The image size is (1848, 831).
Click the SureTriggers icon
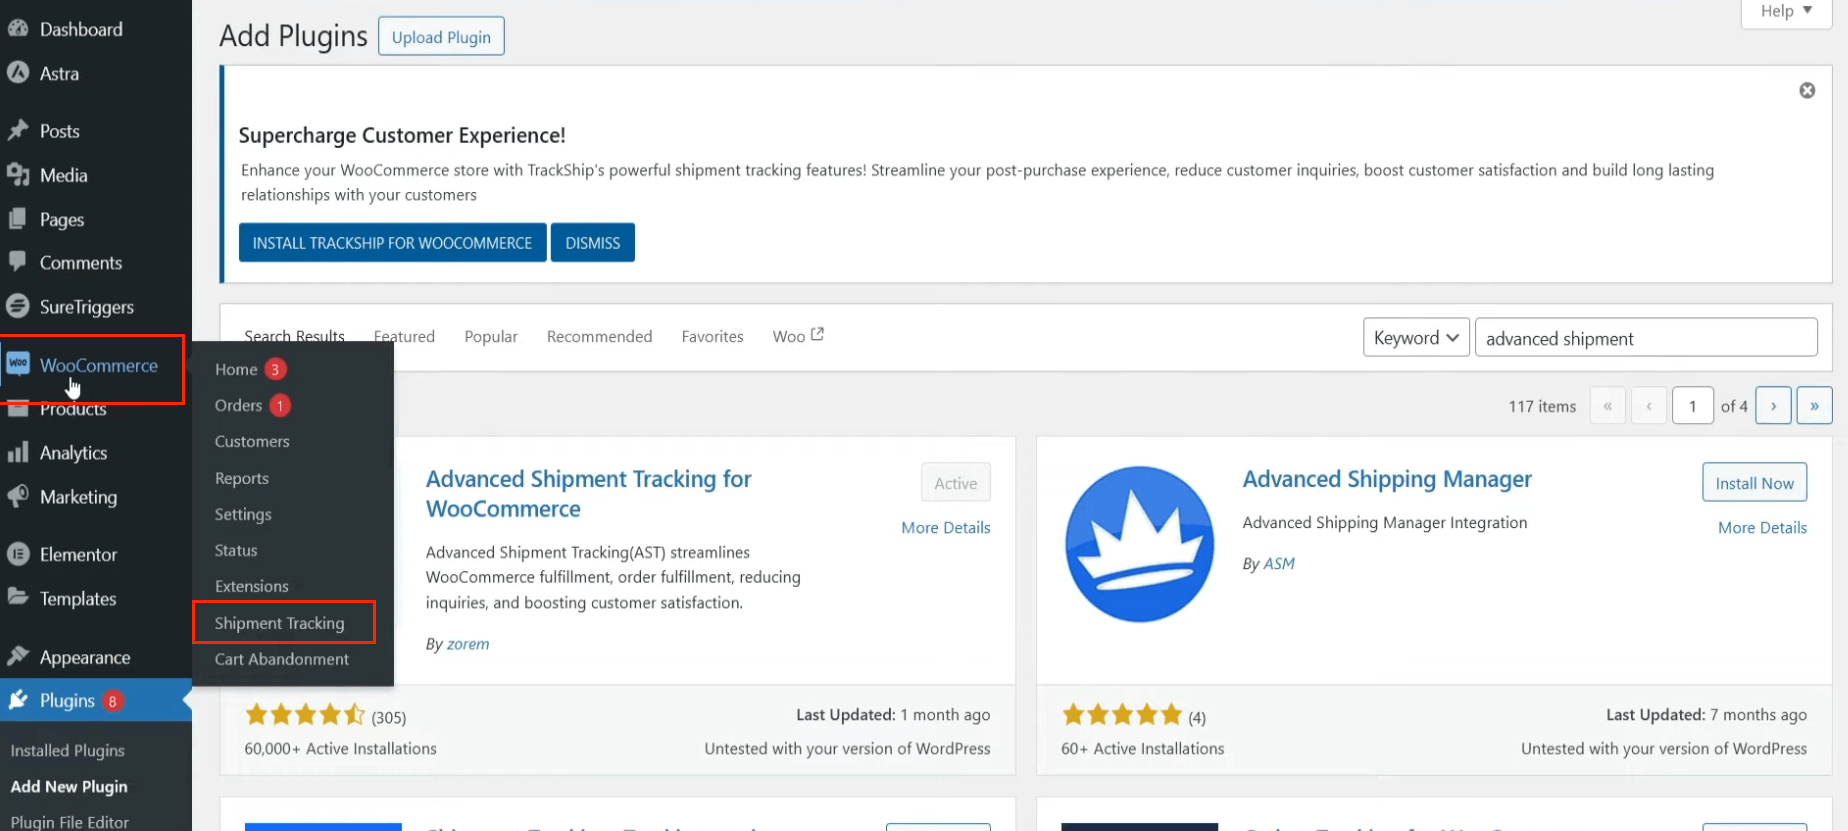pyautogui.click(x=18, y=306)
